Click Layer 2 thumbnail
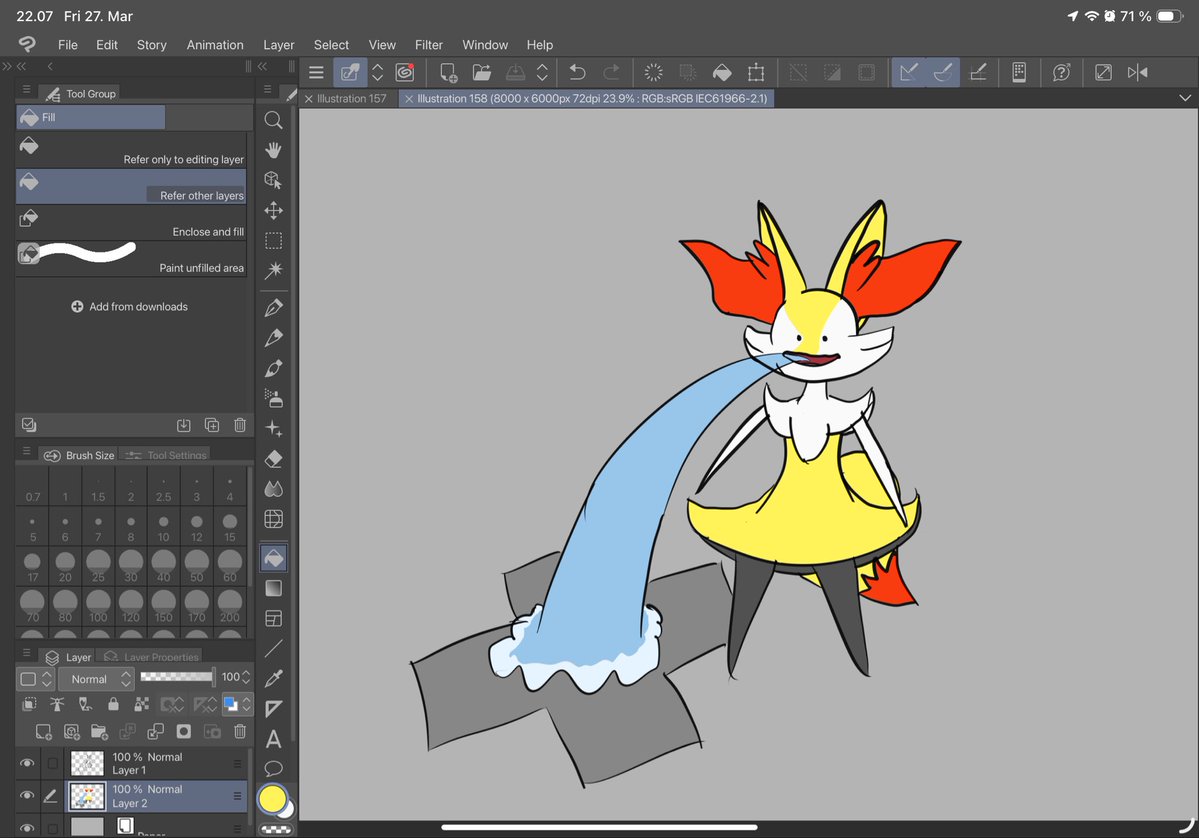Screen dimensions: 1199x838 point(87,796)
